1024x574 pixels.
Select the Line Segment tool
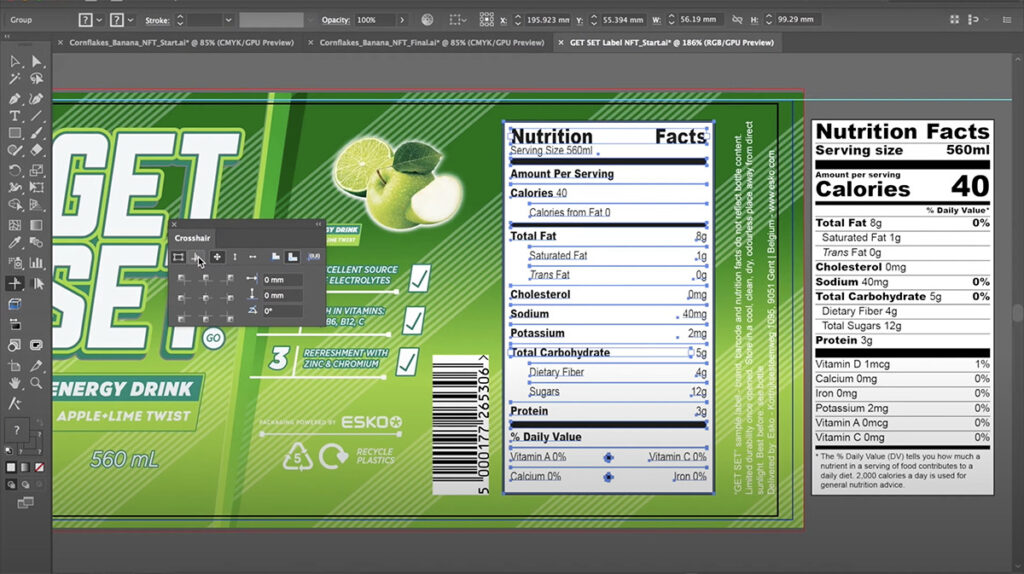[37, 116]
